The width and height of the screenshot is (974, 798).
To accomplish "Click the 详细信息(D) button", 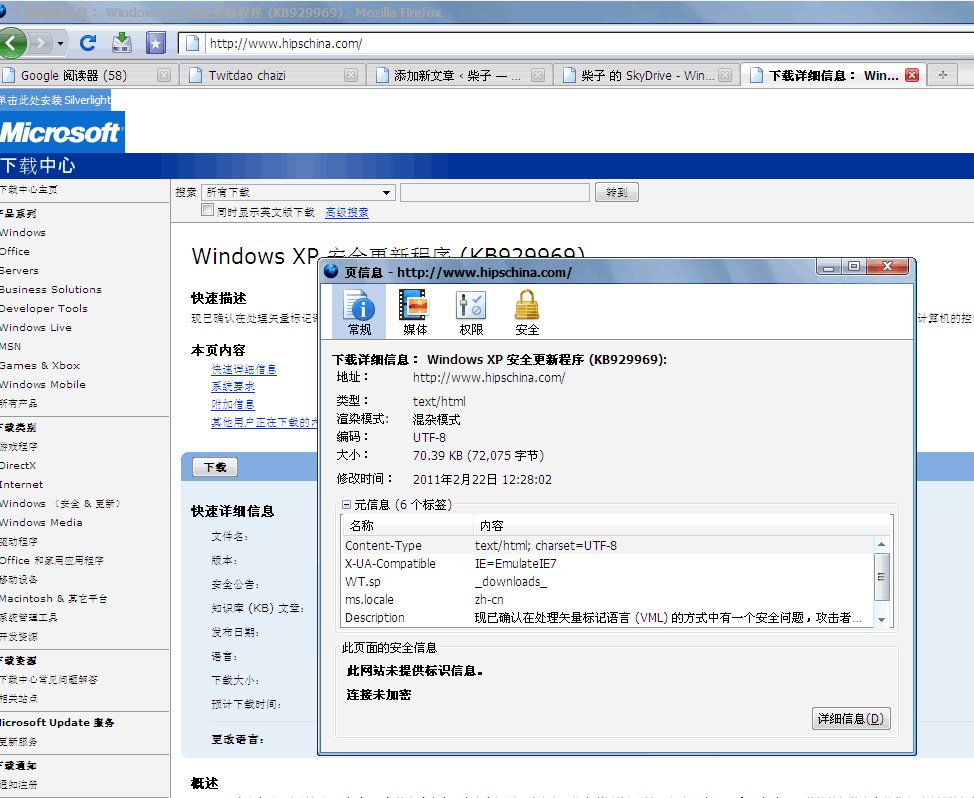I will pyautogui.click(x=851, y=719).
